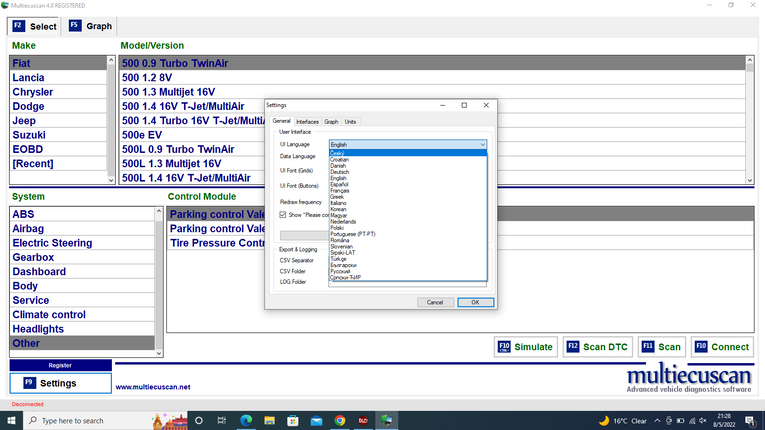Cancel the Settings dialog
The width and height of the screenshot is (765, 430).
[435, 302]
